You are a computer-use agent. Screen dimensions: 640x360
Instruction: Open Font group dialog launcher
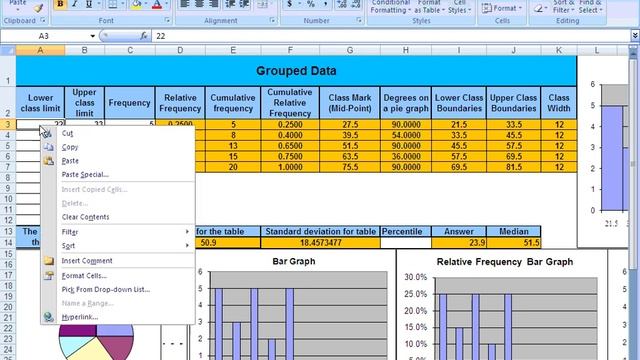pos(167,20)
